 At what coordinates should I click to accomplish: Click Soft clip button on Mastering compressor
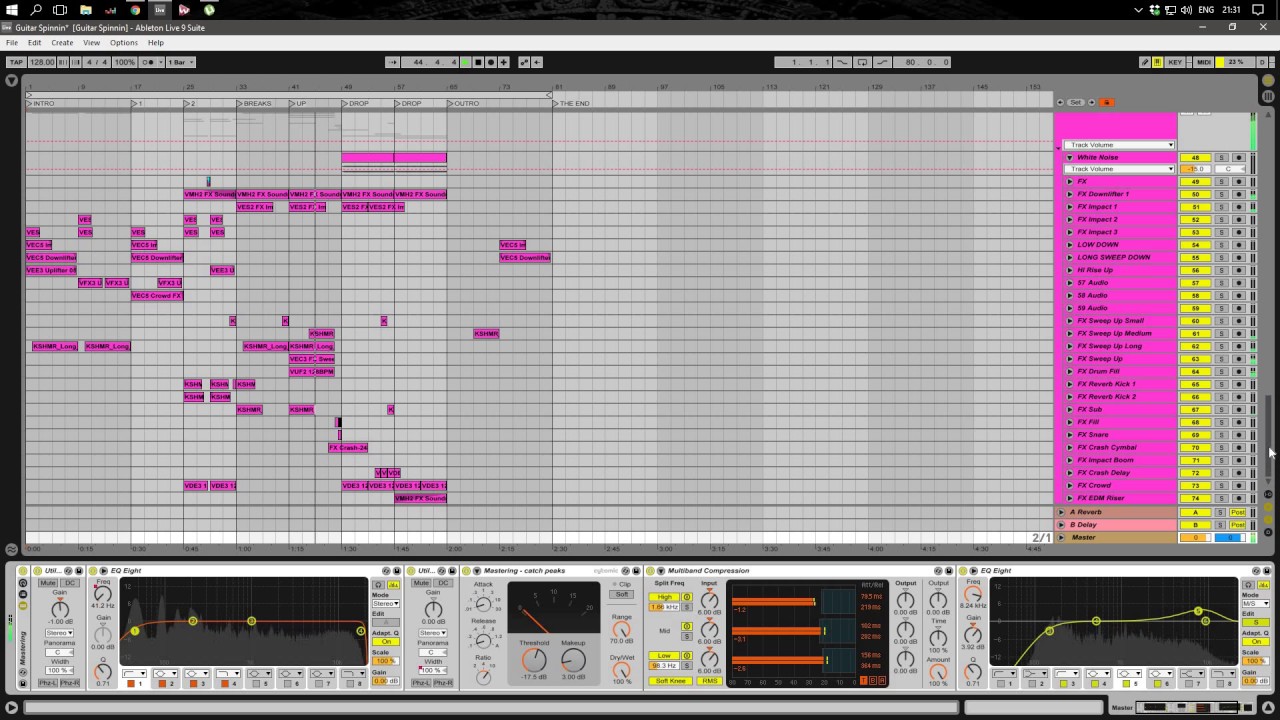point(623,594)
